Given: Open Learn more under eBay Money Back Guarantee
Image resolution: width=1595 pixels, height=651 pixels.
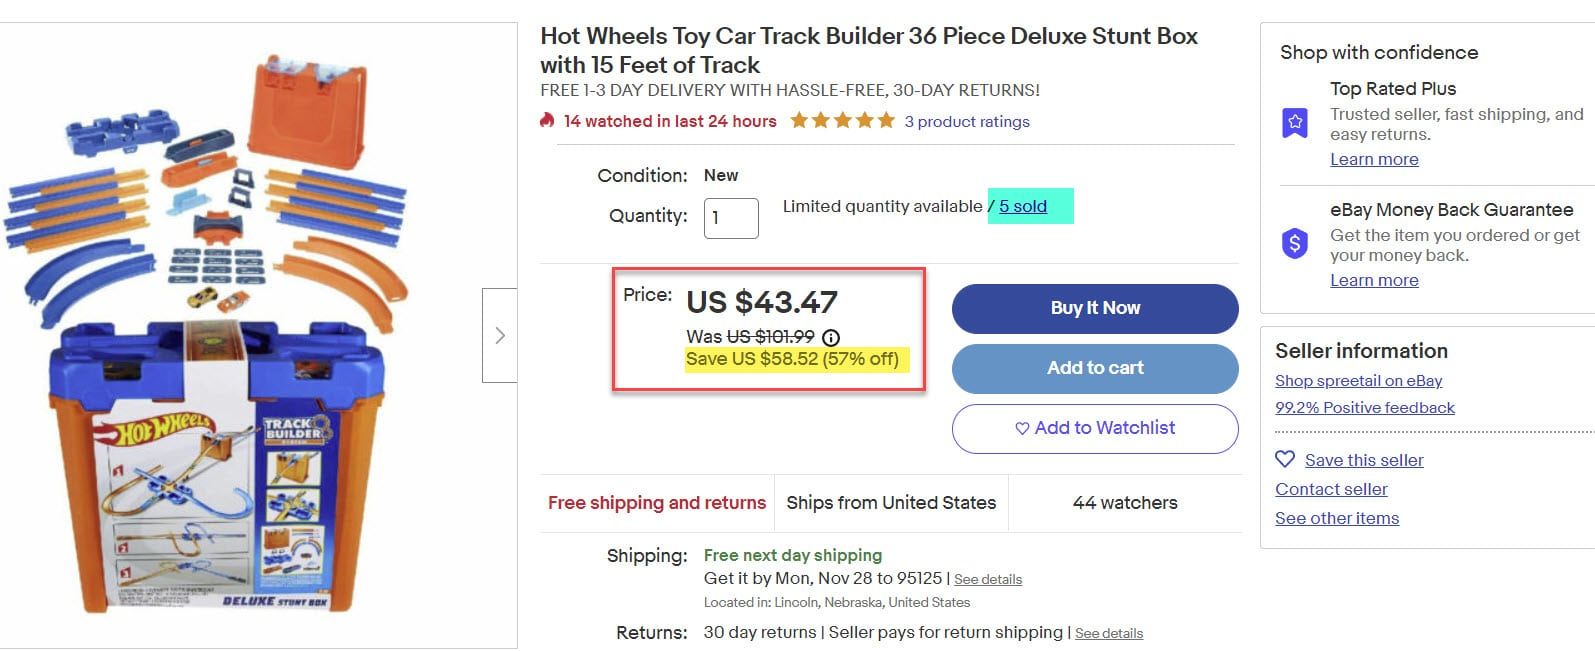Looking at the screenshot, I should [x=1374, y=280].
